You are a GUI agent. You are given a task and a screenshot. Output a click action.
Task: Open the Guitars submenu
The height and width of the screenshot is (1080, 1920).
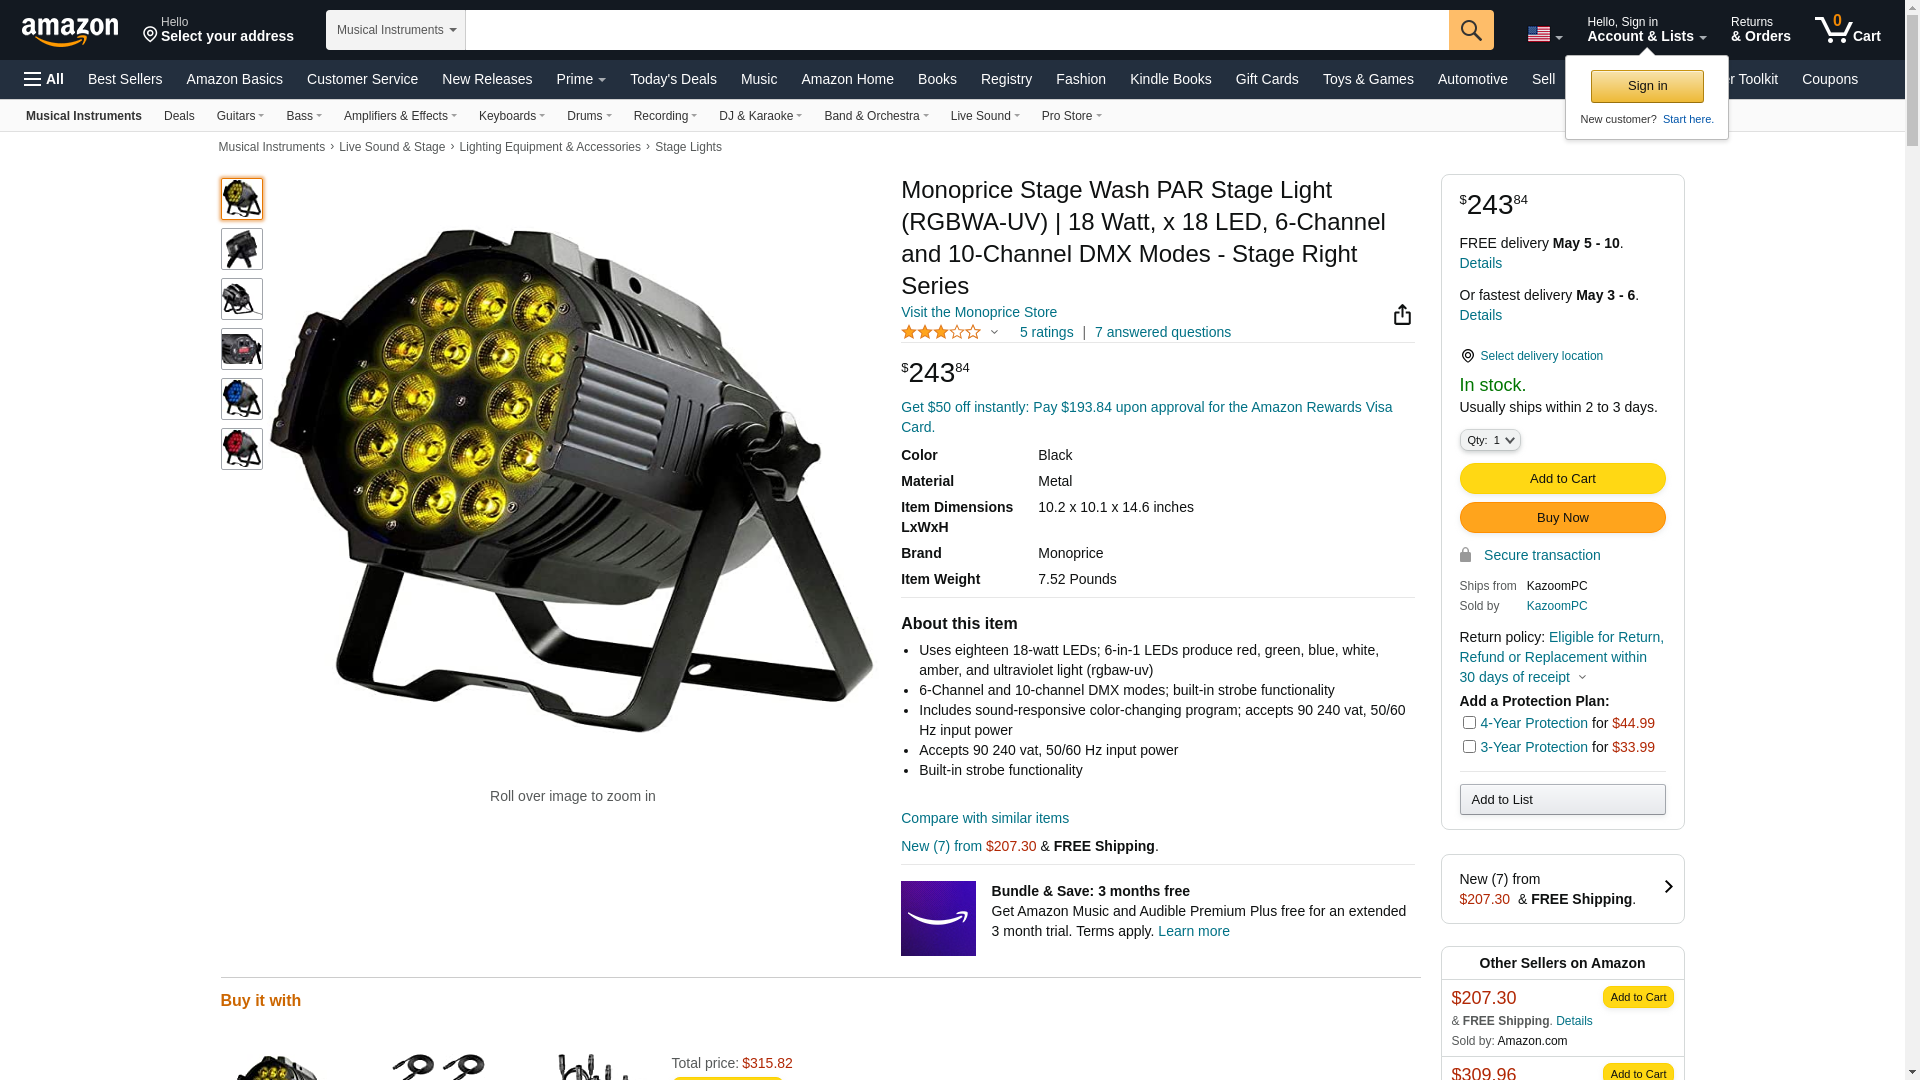coord(240,116)
